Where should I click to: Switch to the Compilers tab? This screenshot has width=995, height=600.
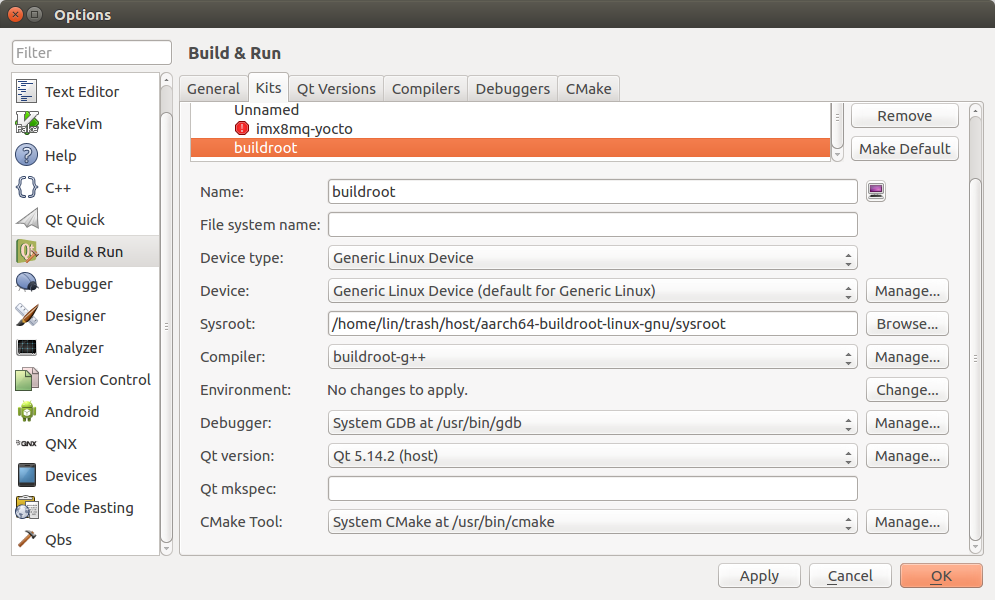[x=426, y=88]
